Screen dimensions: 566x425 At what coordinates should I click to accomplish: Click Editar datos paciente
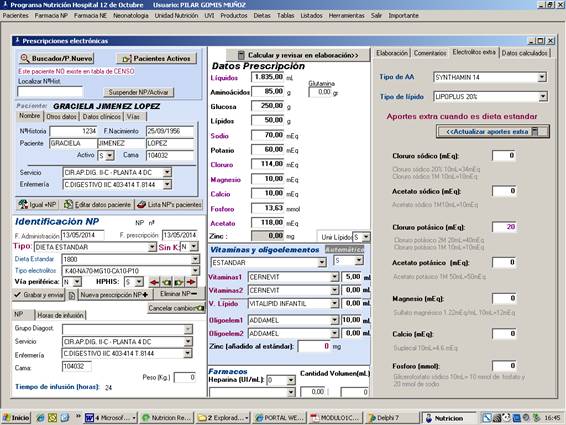coord(97,205)
